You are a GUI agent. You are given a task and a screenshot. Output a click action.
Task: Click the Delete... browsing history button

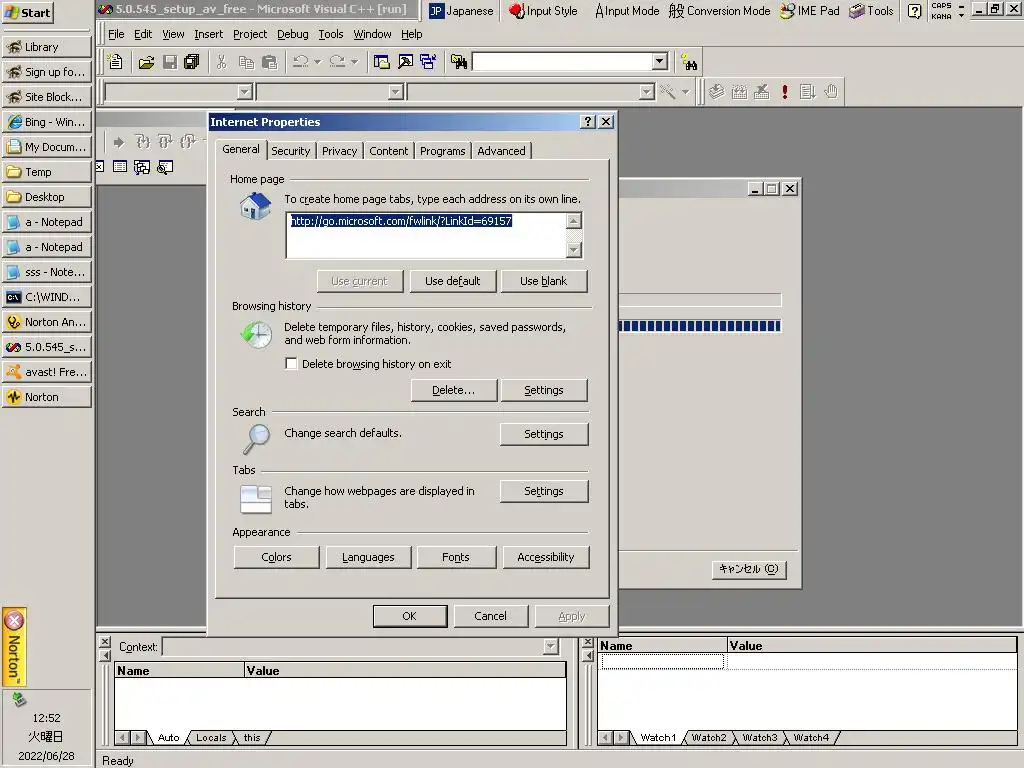click(453, 390)
